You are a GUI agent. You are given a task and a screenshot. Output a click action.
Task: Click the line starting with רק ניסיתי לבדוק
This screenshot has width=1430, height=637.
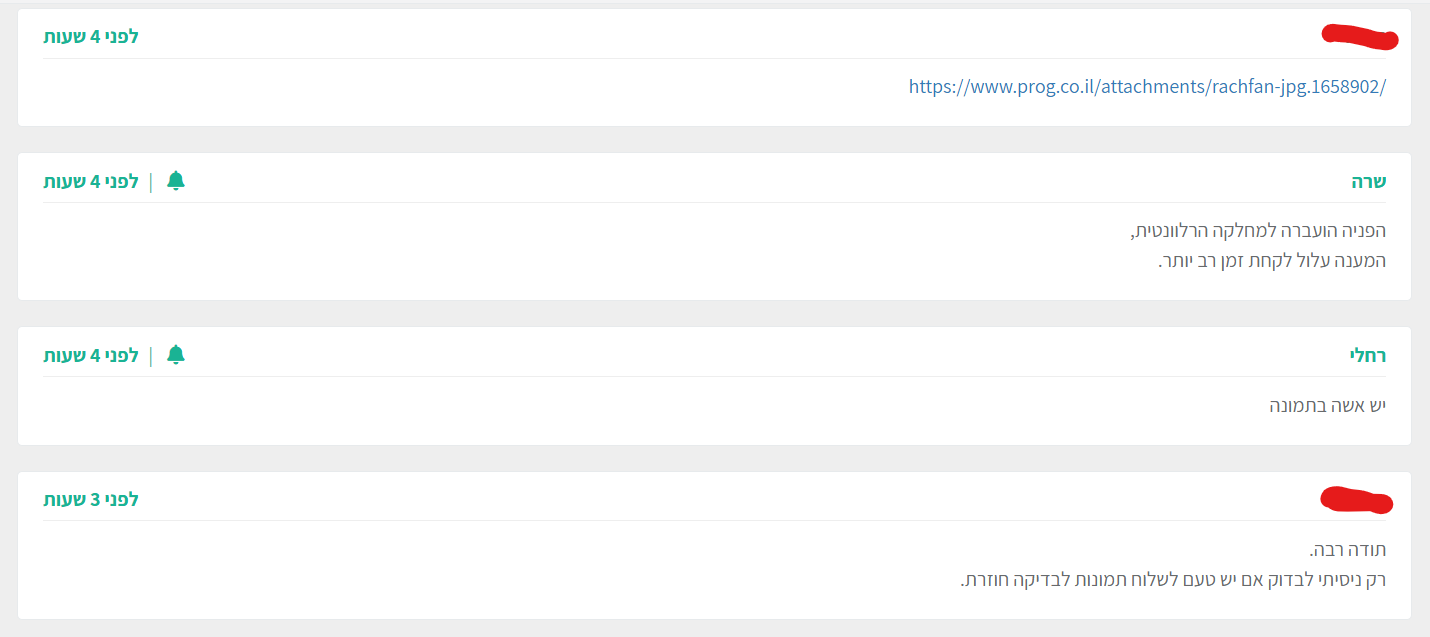coord(1173,580)
